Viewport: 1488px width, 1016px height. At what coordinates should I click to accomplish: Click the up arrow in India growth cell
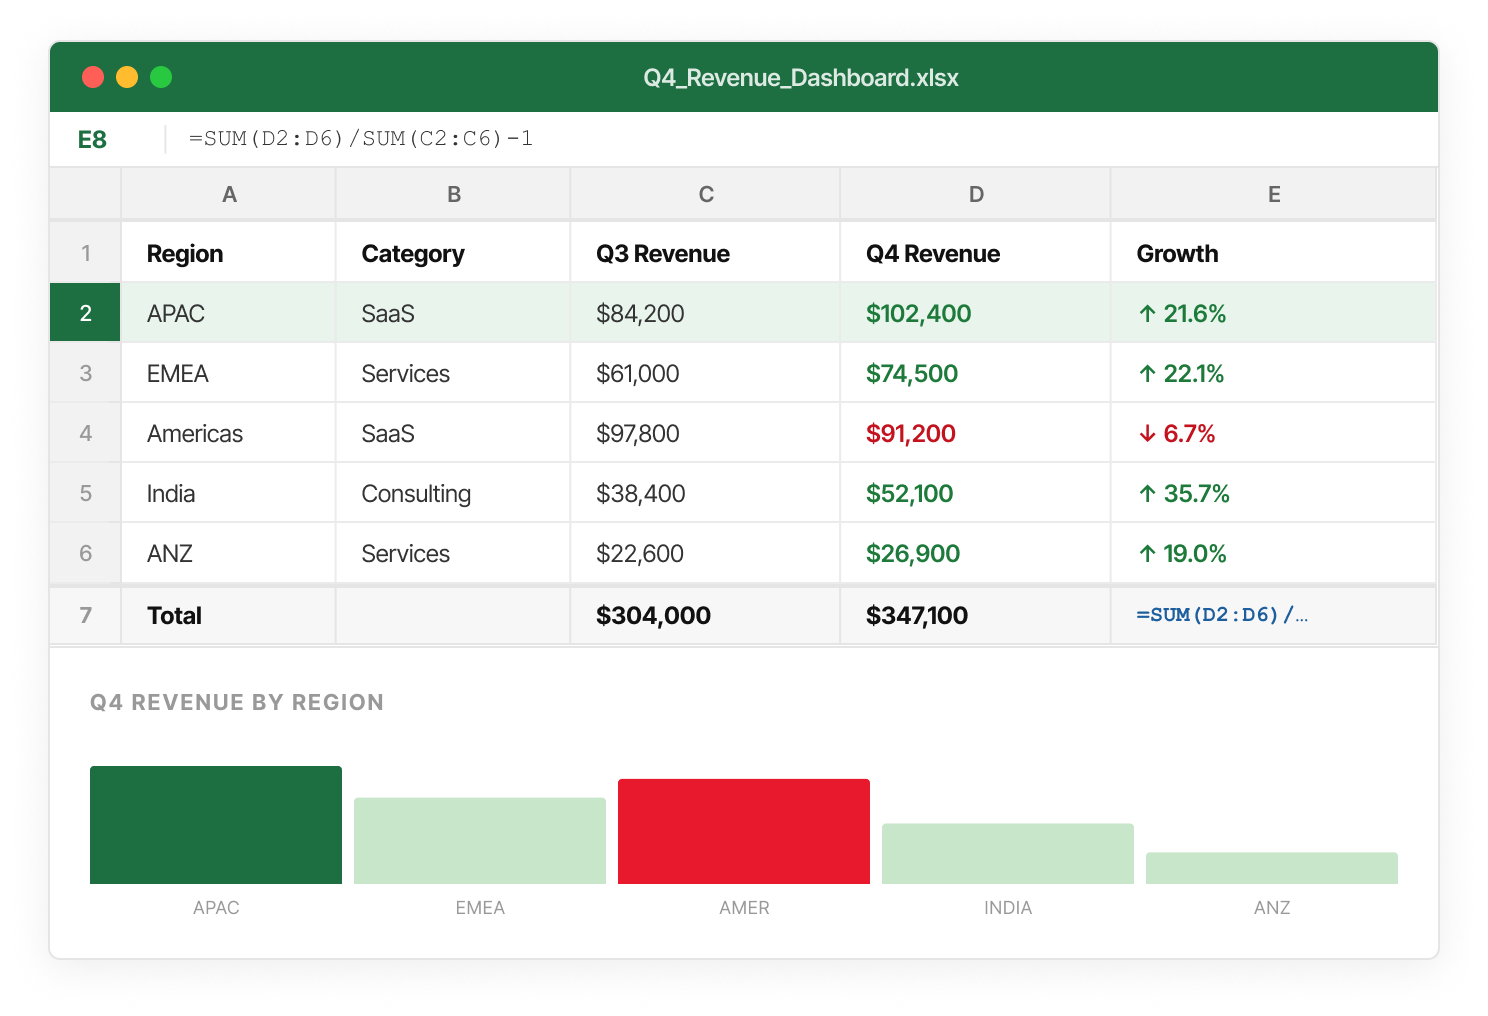[x=1147, y=494]
